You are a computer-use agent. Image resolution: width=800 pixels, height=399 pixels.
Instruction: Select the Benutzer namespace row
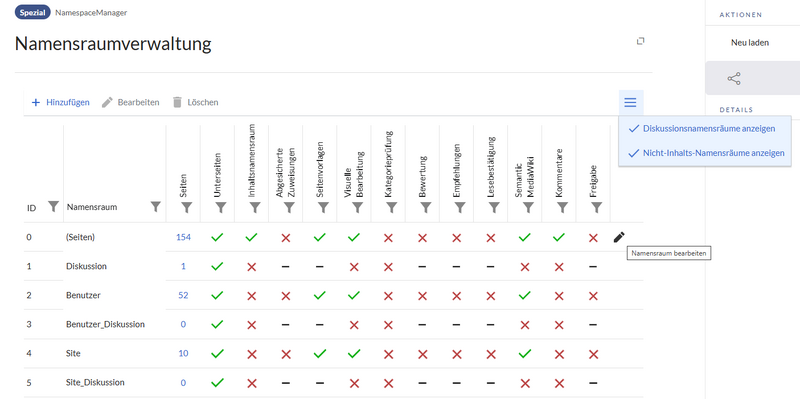coord(334,295)
